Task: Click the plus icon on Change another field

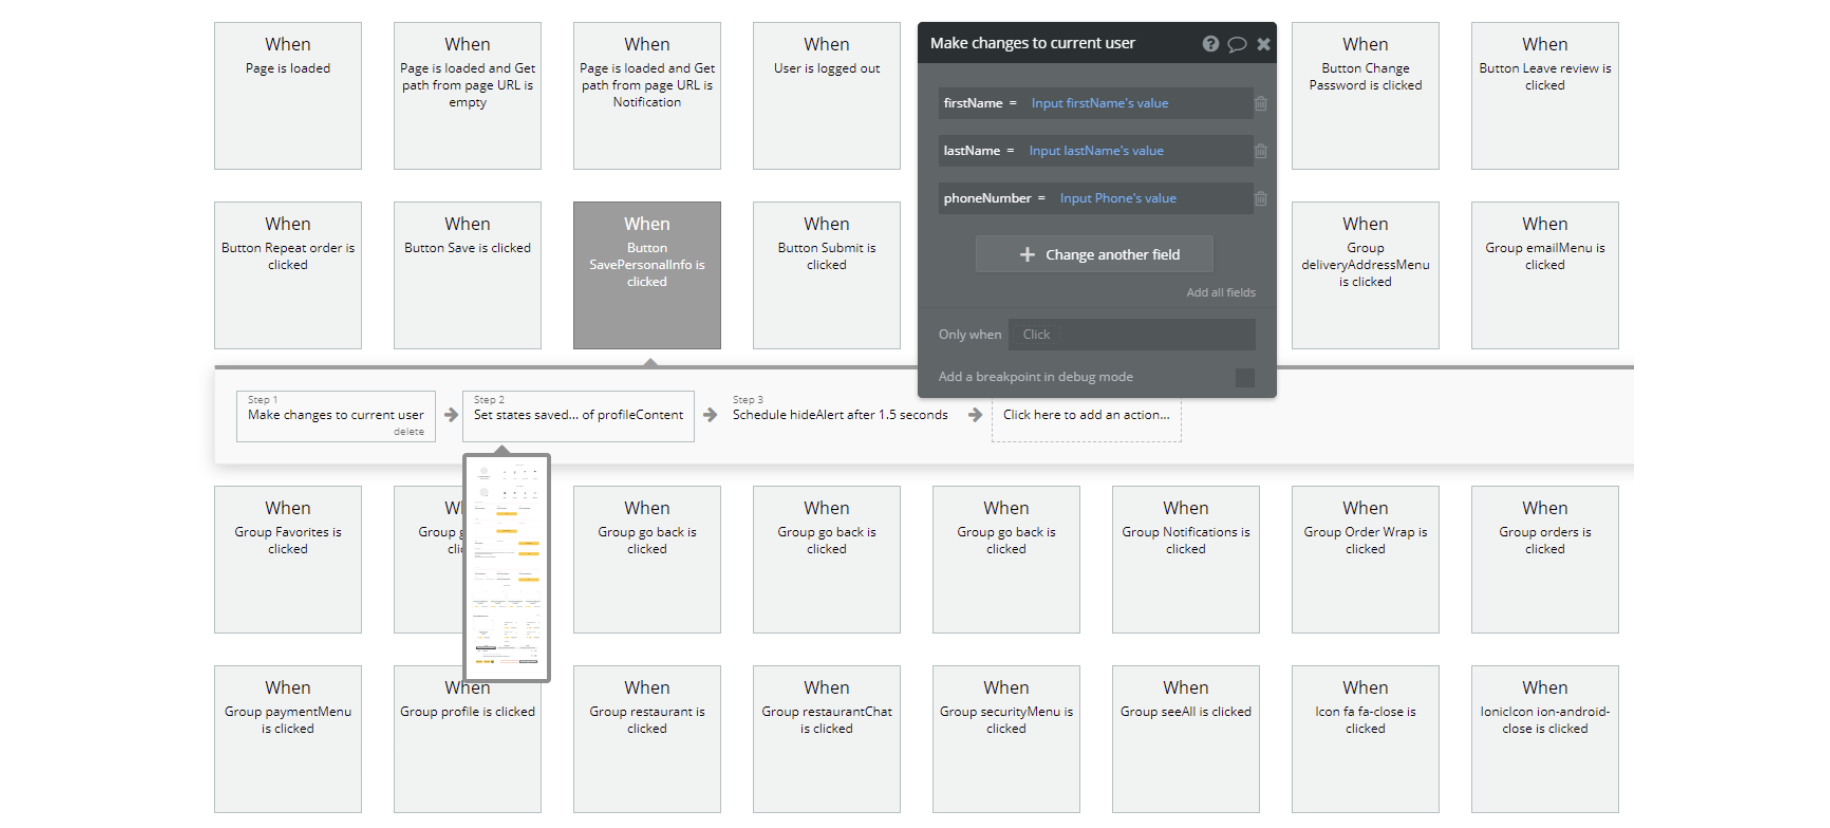Action: (x=1027, y=255)
